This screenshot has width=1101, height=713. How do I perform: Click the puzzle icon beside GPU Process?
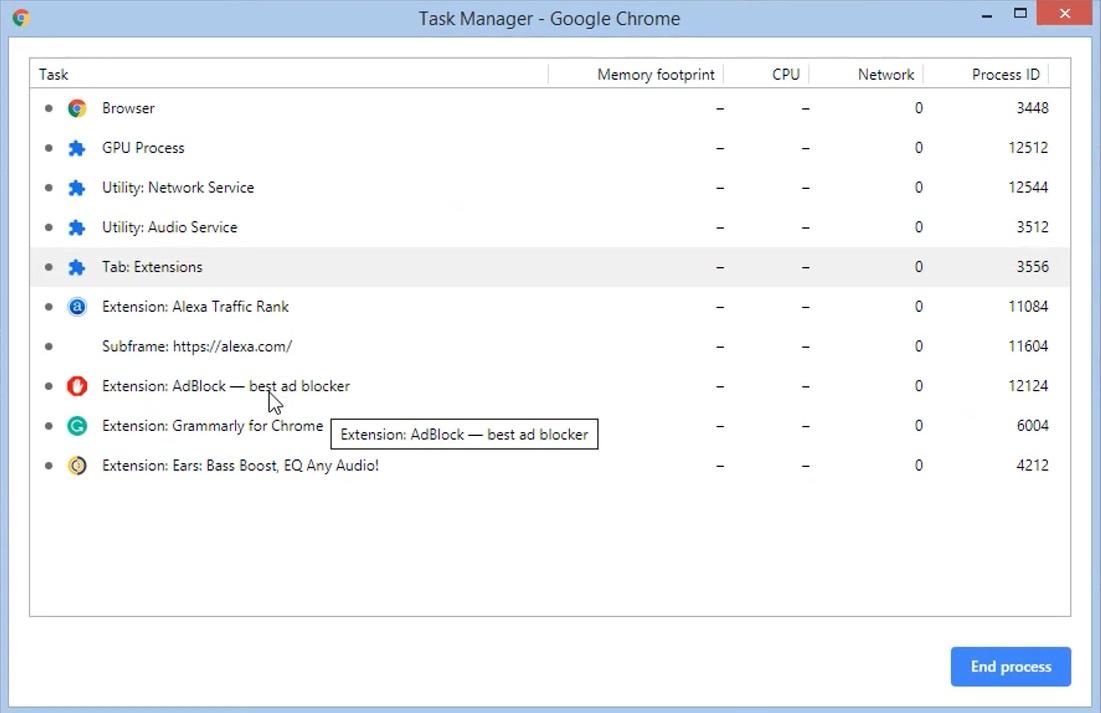click(x=77, y=148)
